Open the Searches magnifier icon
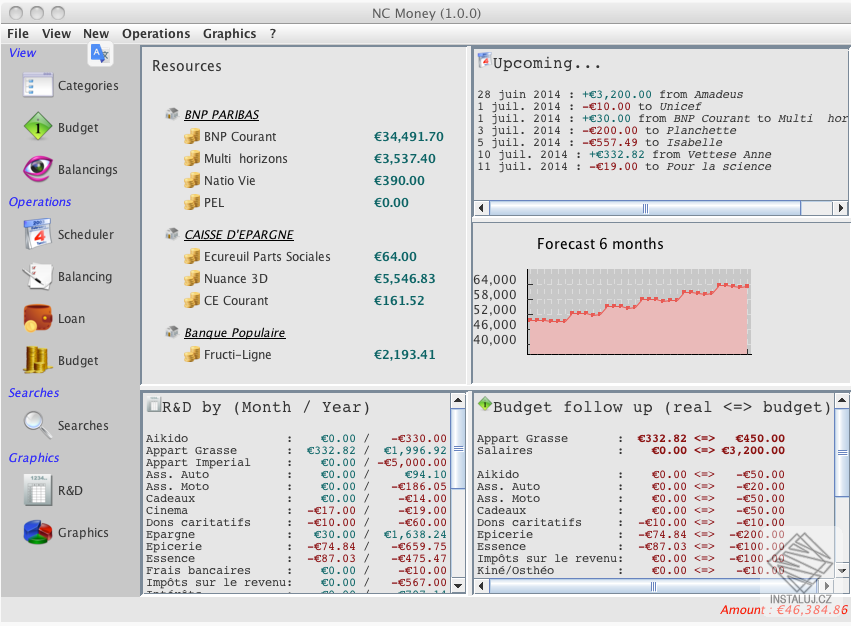 37,425
